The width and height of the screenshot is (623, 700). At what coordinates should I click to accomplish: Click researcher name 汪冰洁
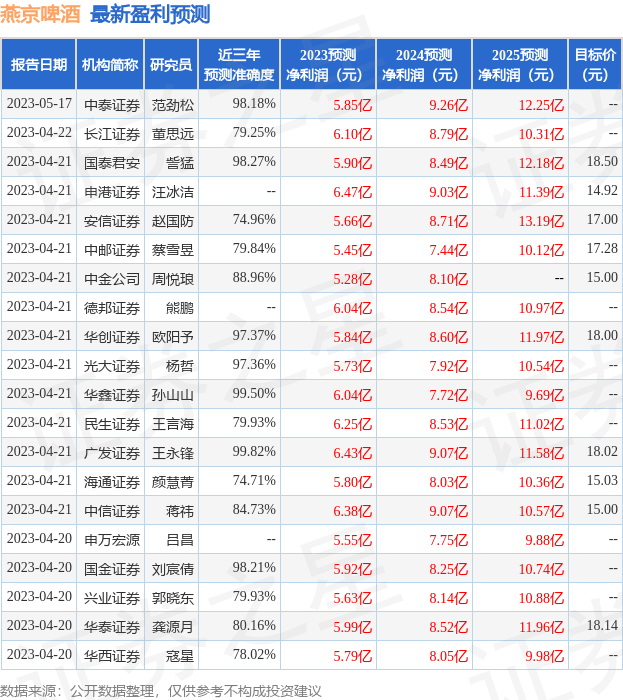(x=173, y=192)
